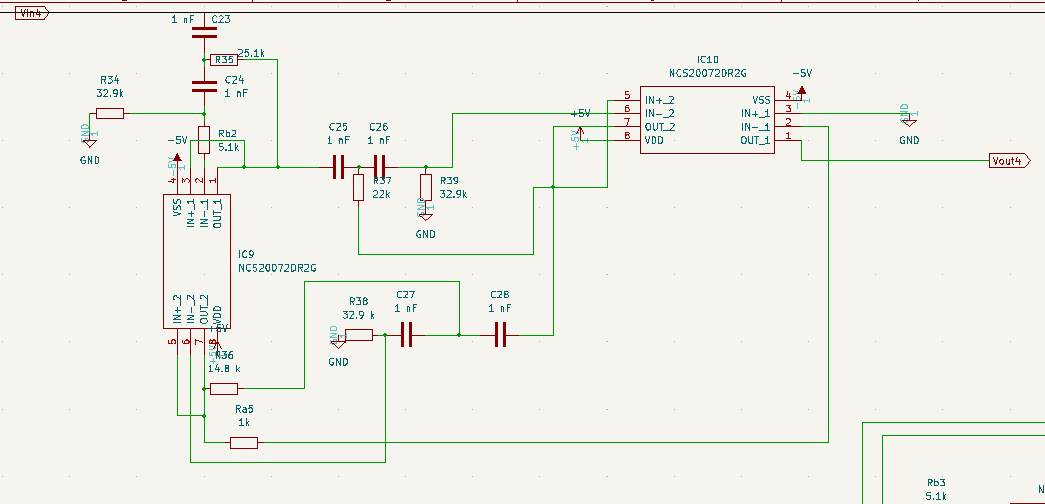
Task: Click capacitor C23 symbol
Action: [x=204, y=32]
